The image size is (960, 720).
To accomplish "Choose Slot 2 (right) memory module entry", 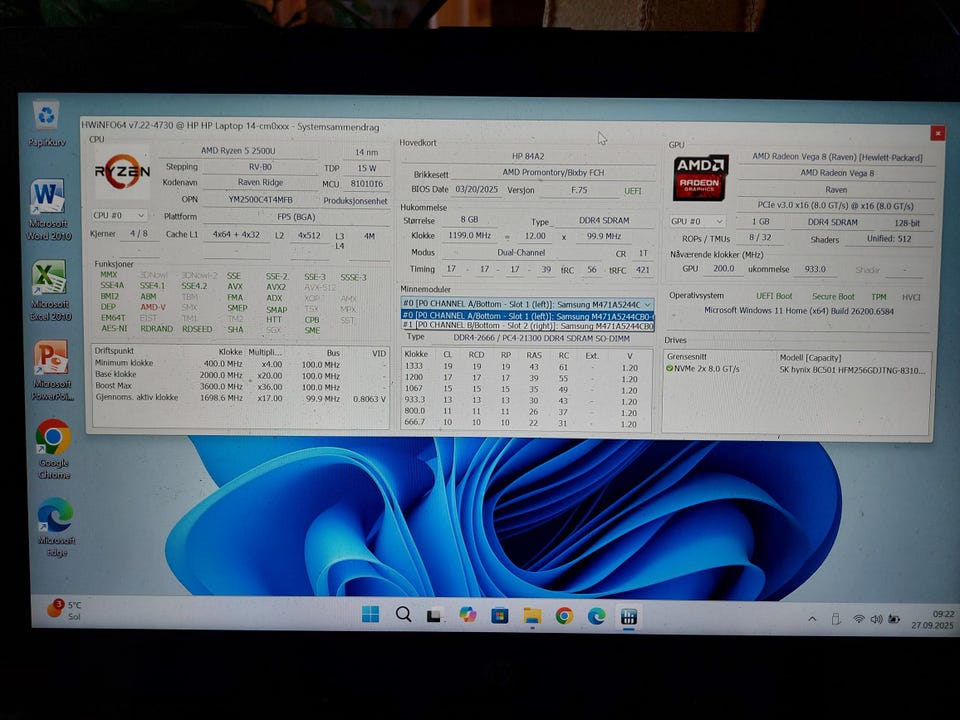I will click(x=527, y=326).
